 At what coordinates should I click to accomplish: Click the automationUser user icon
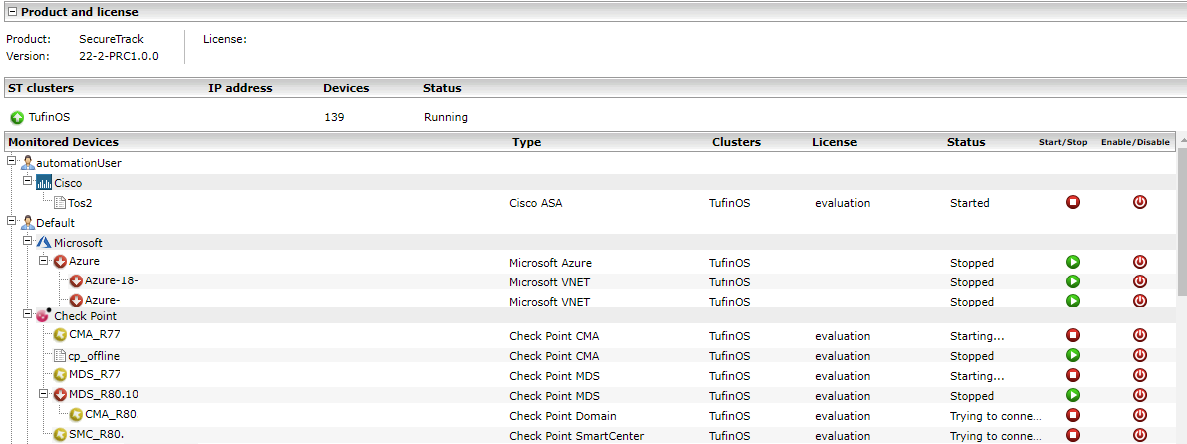tap(28, 163)
